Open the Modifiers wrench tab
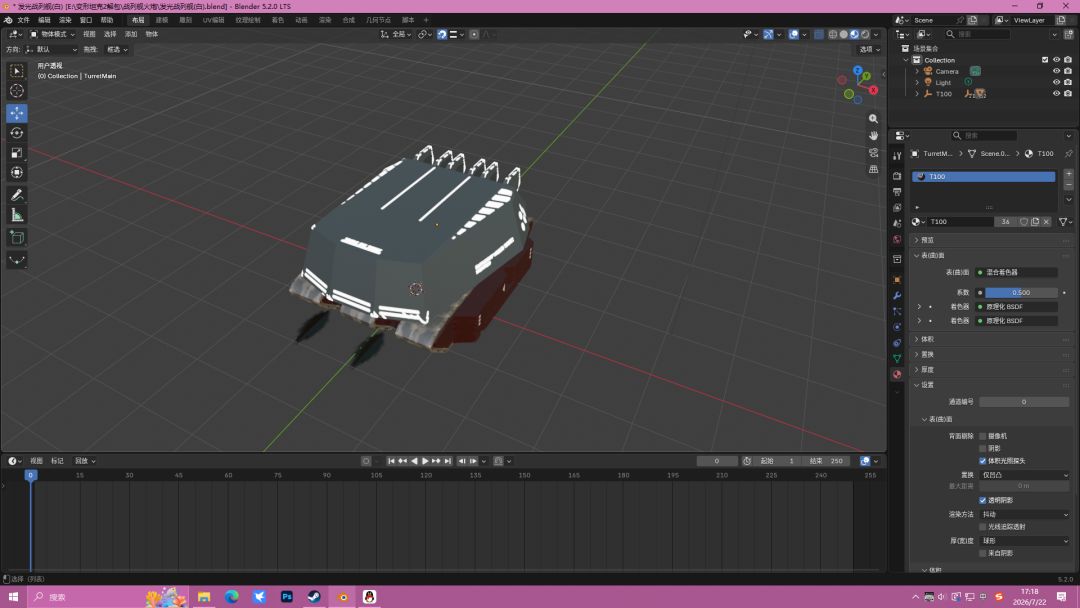 [x=897, y=295]
